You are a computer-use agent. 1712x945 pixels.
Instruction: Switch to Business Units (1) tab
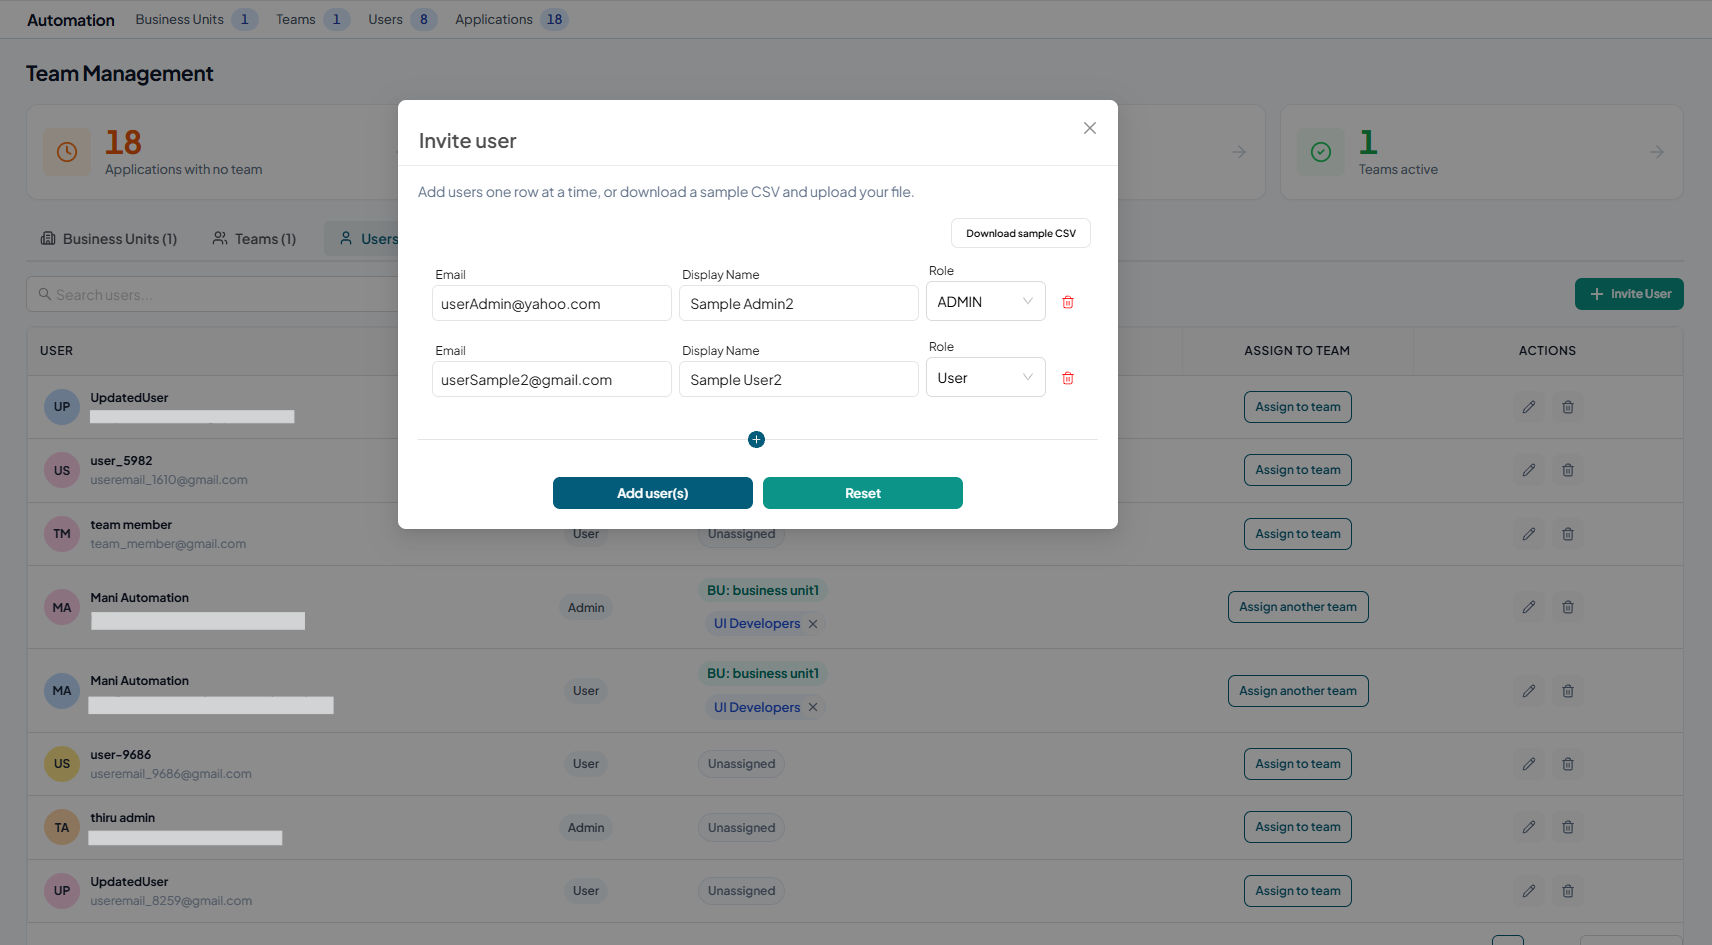tap(109, 239)
